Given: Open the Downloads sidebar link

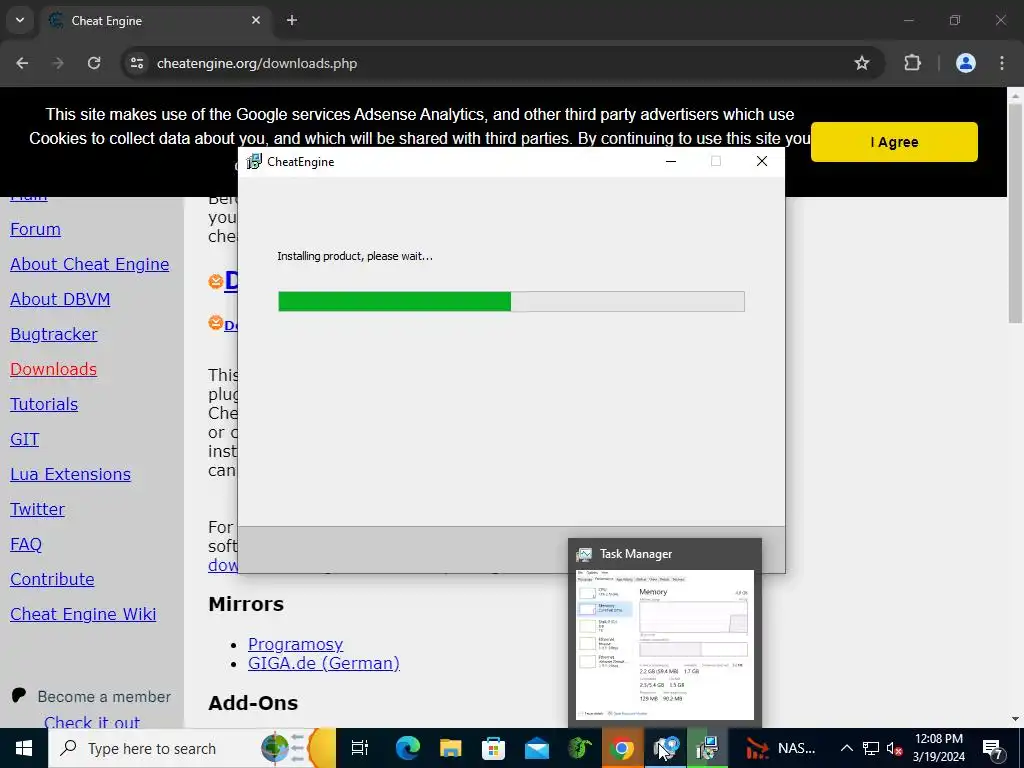Looking at the screenshot, I should [x=54, y=369].
